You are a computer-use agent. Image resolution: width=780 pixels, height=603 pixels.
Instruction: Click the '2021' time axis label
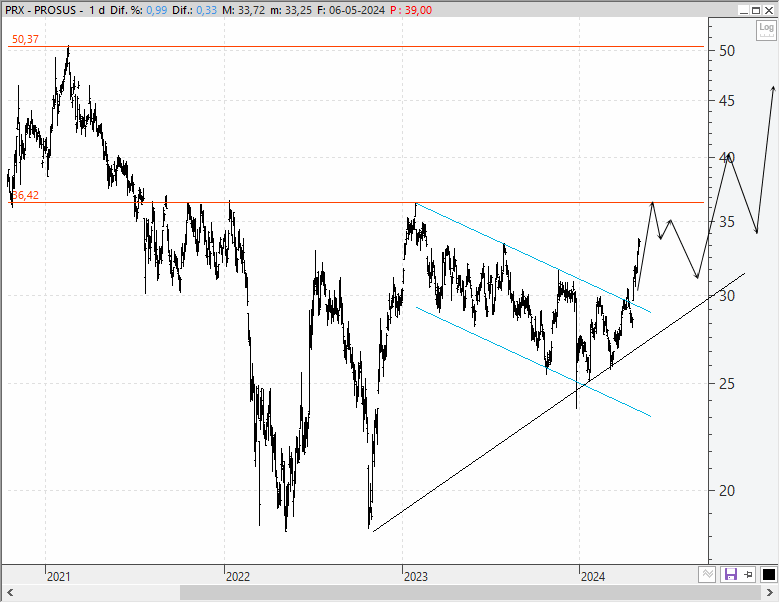(59, 577)
